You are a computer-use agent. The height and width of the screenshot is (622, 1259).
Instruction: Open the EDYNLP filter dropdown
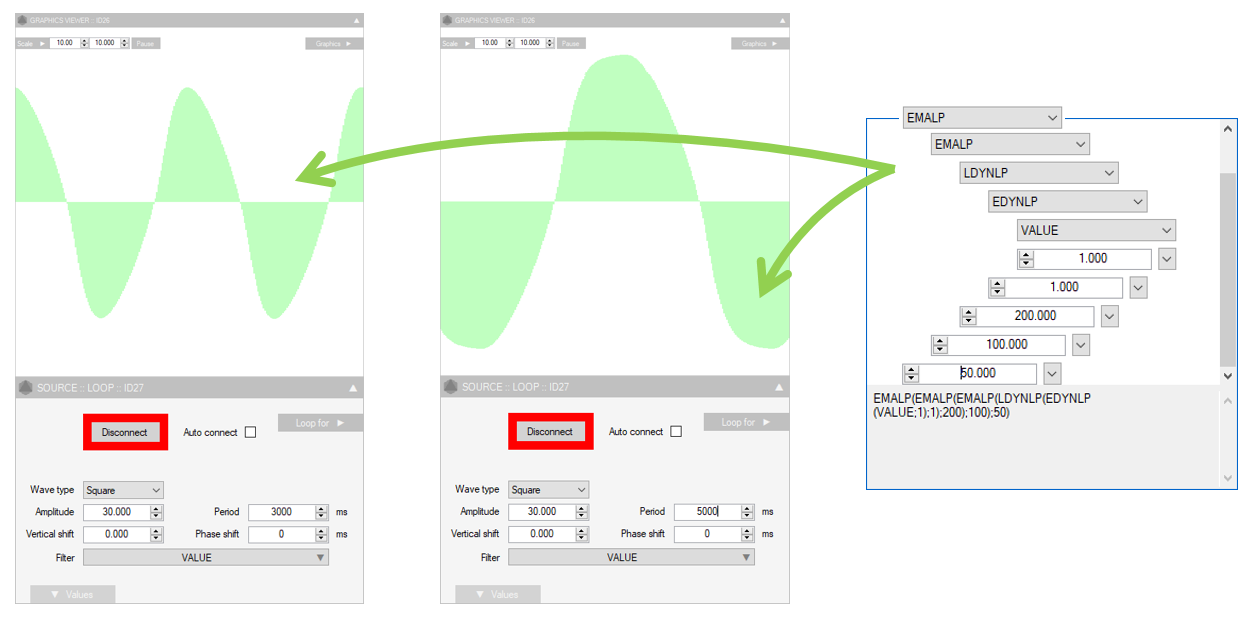(1067, 201)
